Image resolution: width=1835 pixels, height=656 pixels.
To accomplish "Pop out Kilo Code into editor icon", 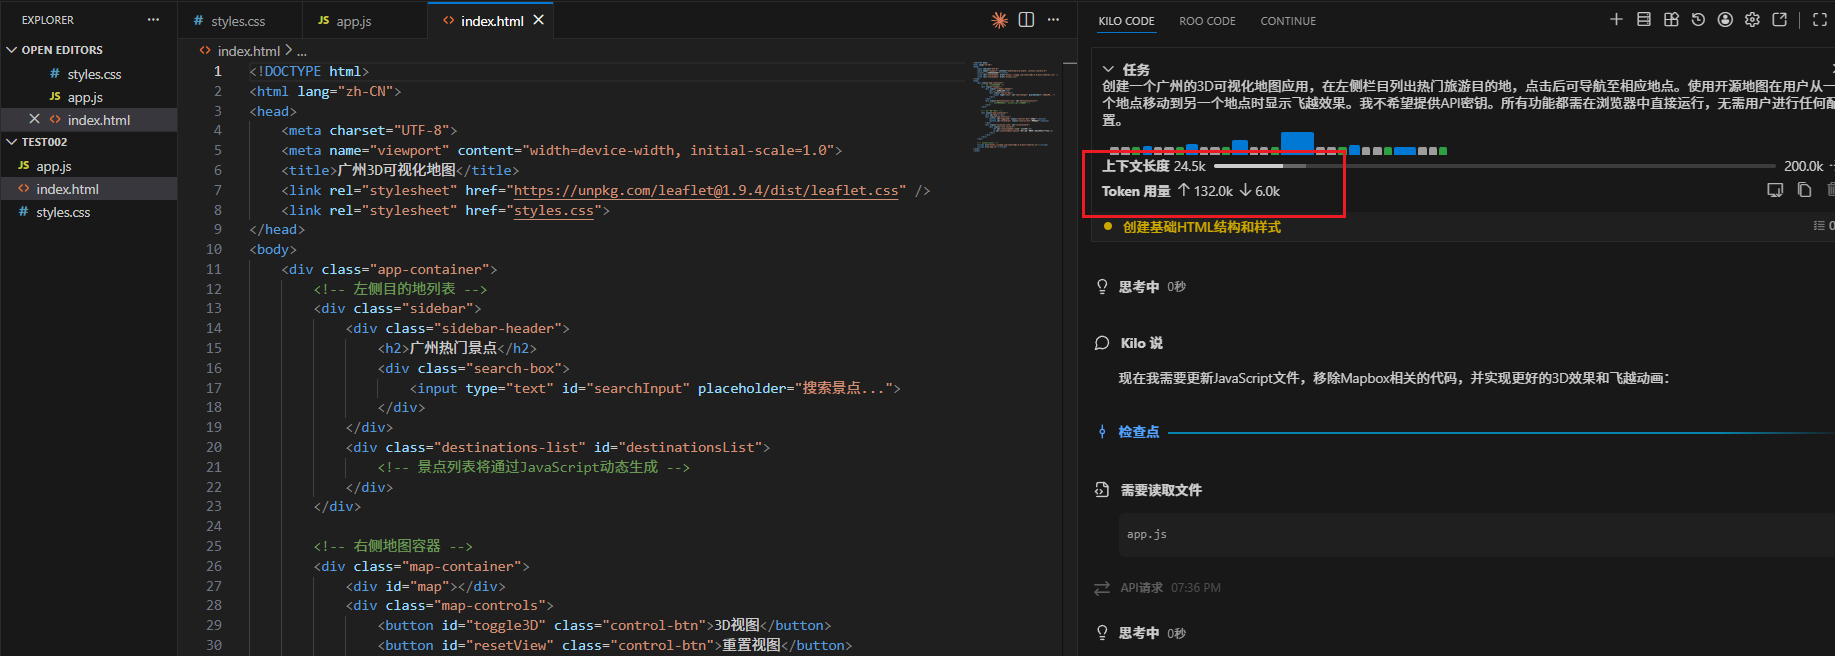I will coord(1780,19).
